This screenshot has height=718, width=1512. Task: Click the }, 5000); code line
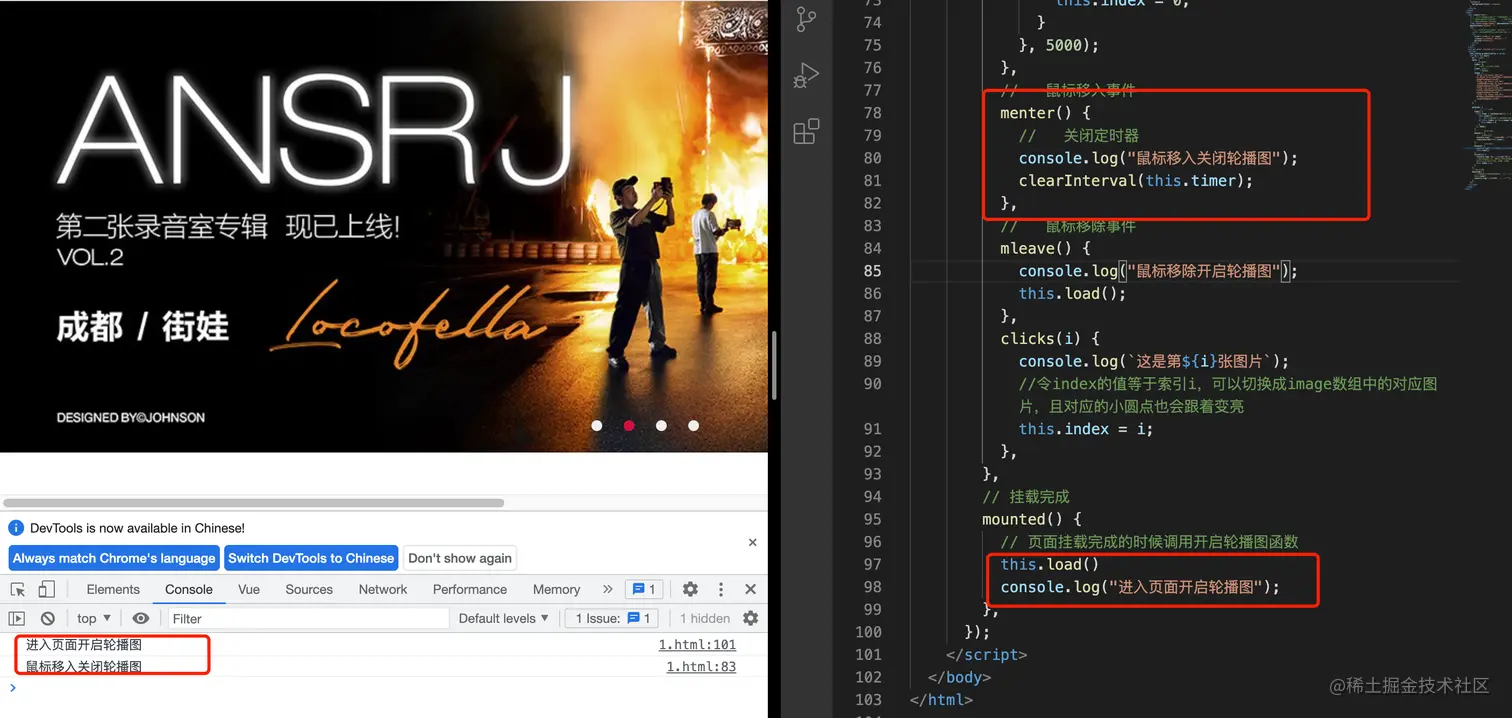1059,45
